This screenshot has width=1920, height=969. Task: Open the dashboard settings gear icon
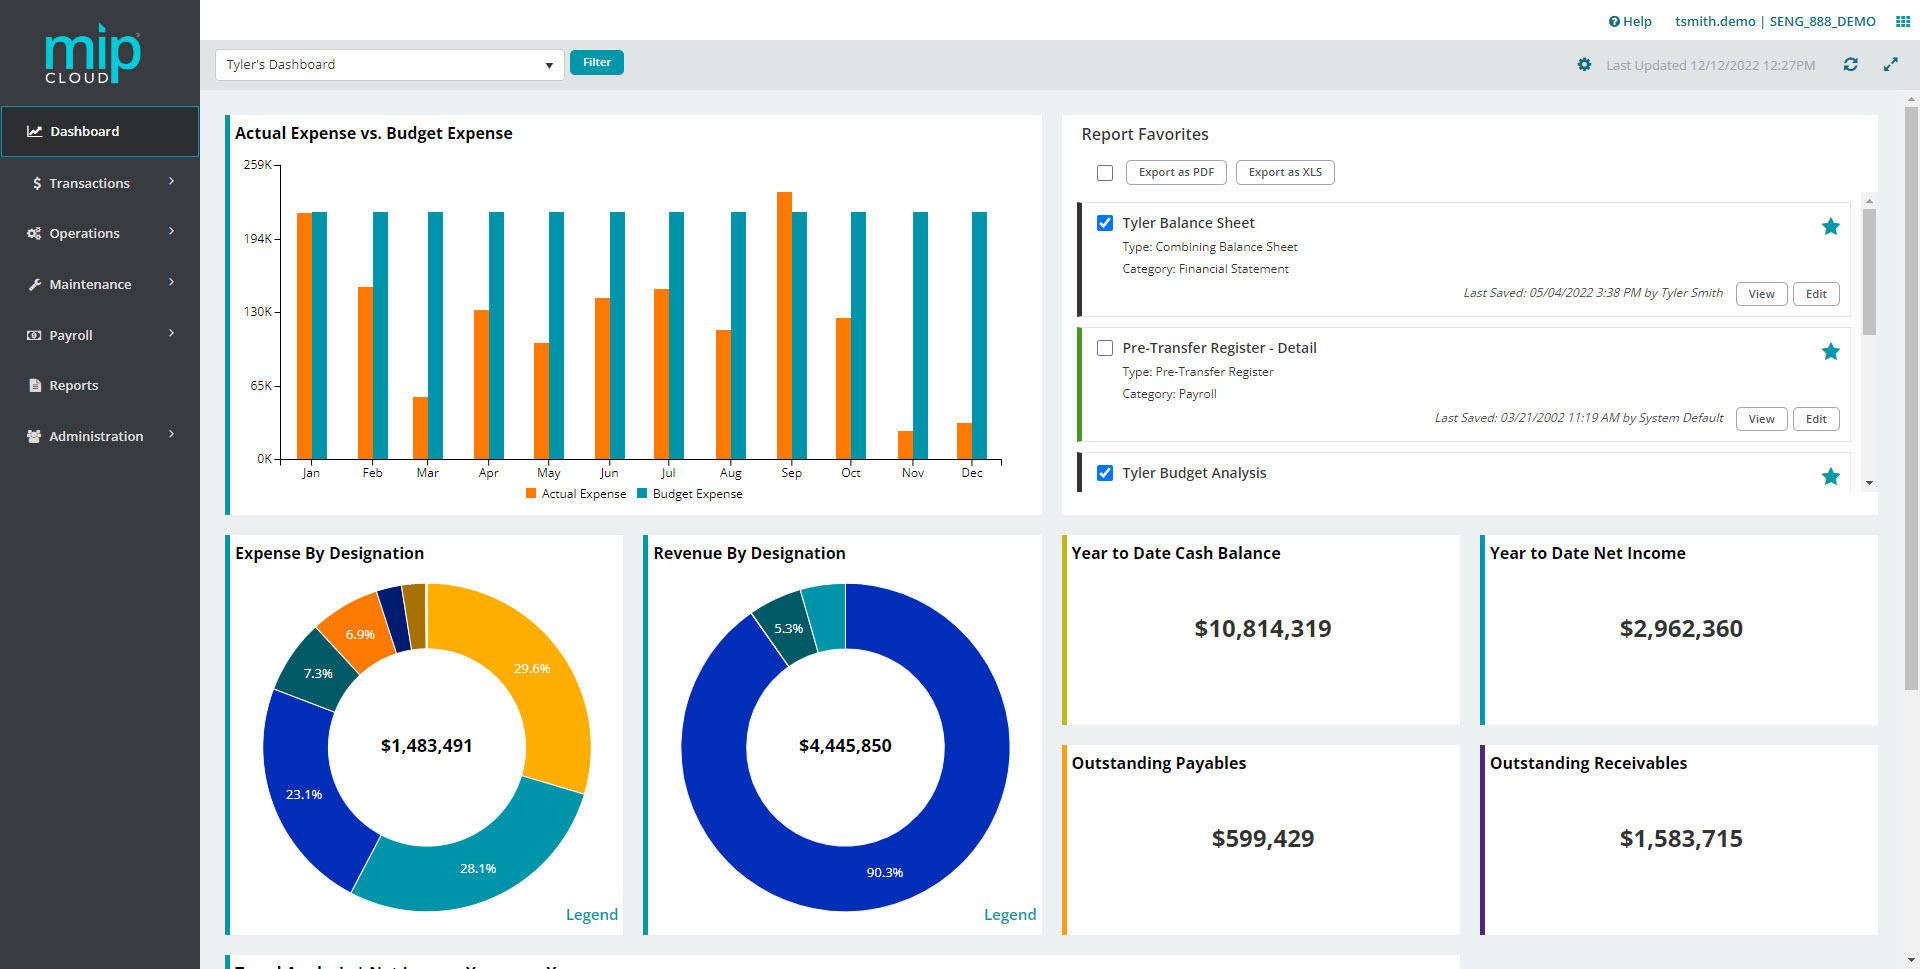[1584, 64]
